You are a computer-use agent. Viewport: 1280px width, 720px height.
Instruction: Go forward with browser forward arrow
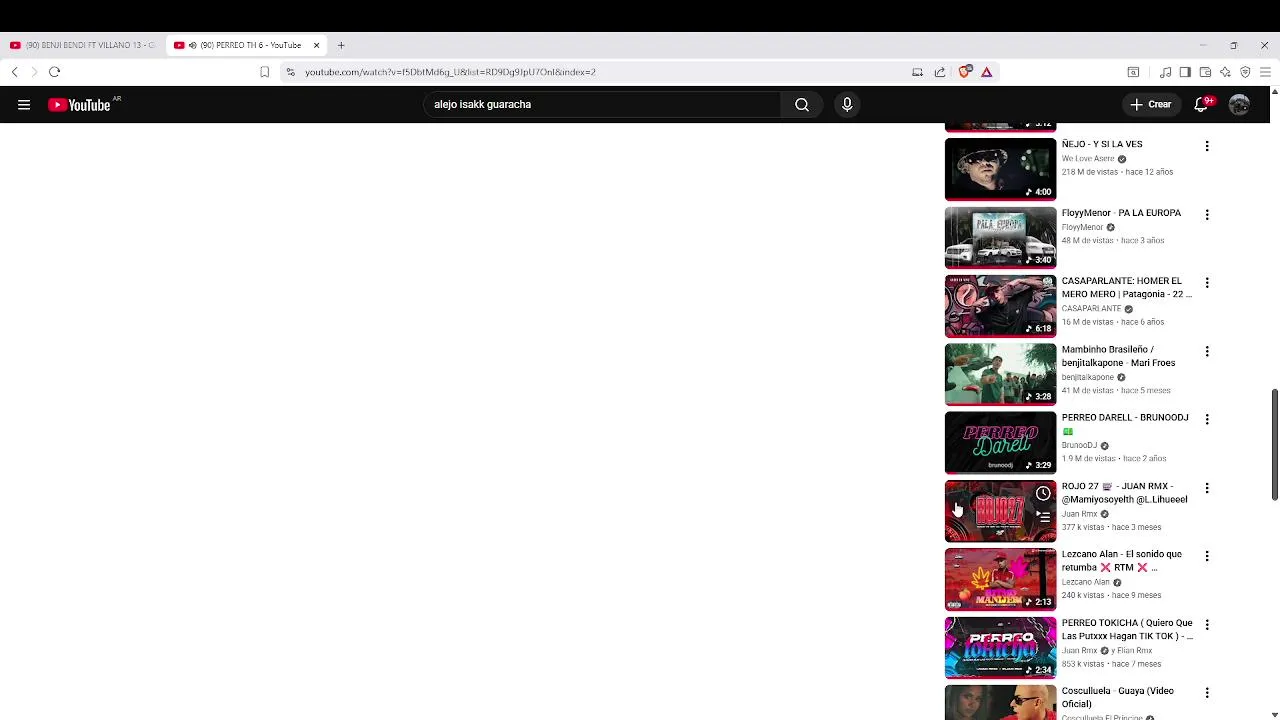tap(33, 72)
